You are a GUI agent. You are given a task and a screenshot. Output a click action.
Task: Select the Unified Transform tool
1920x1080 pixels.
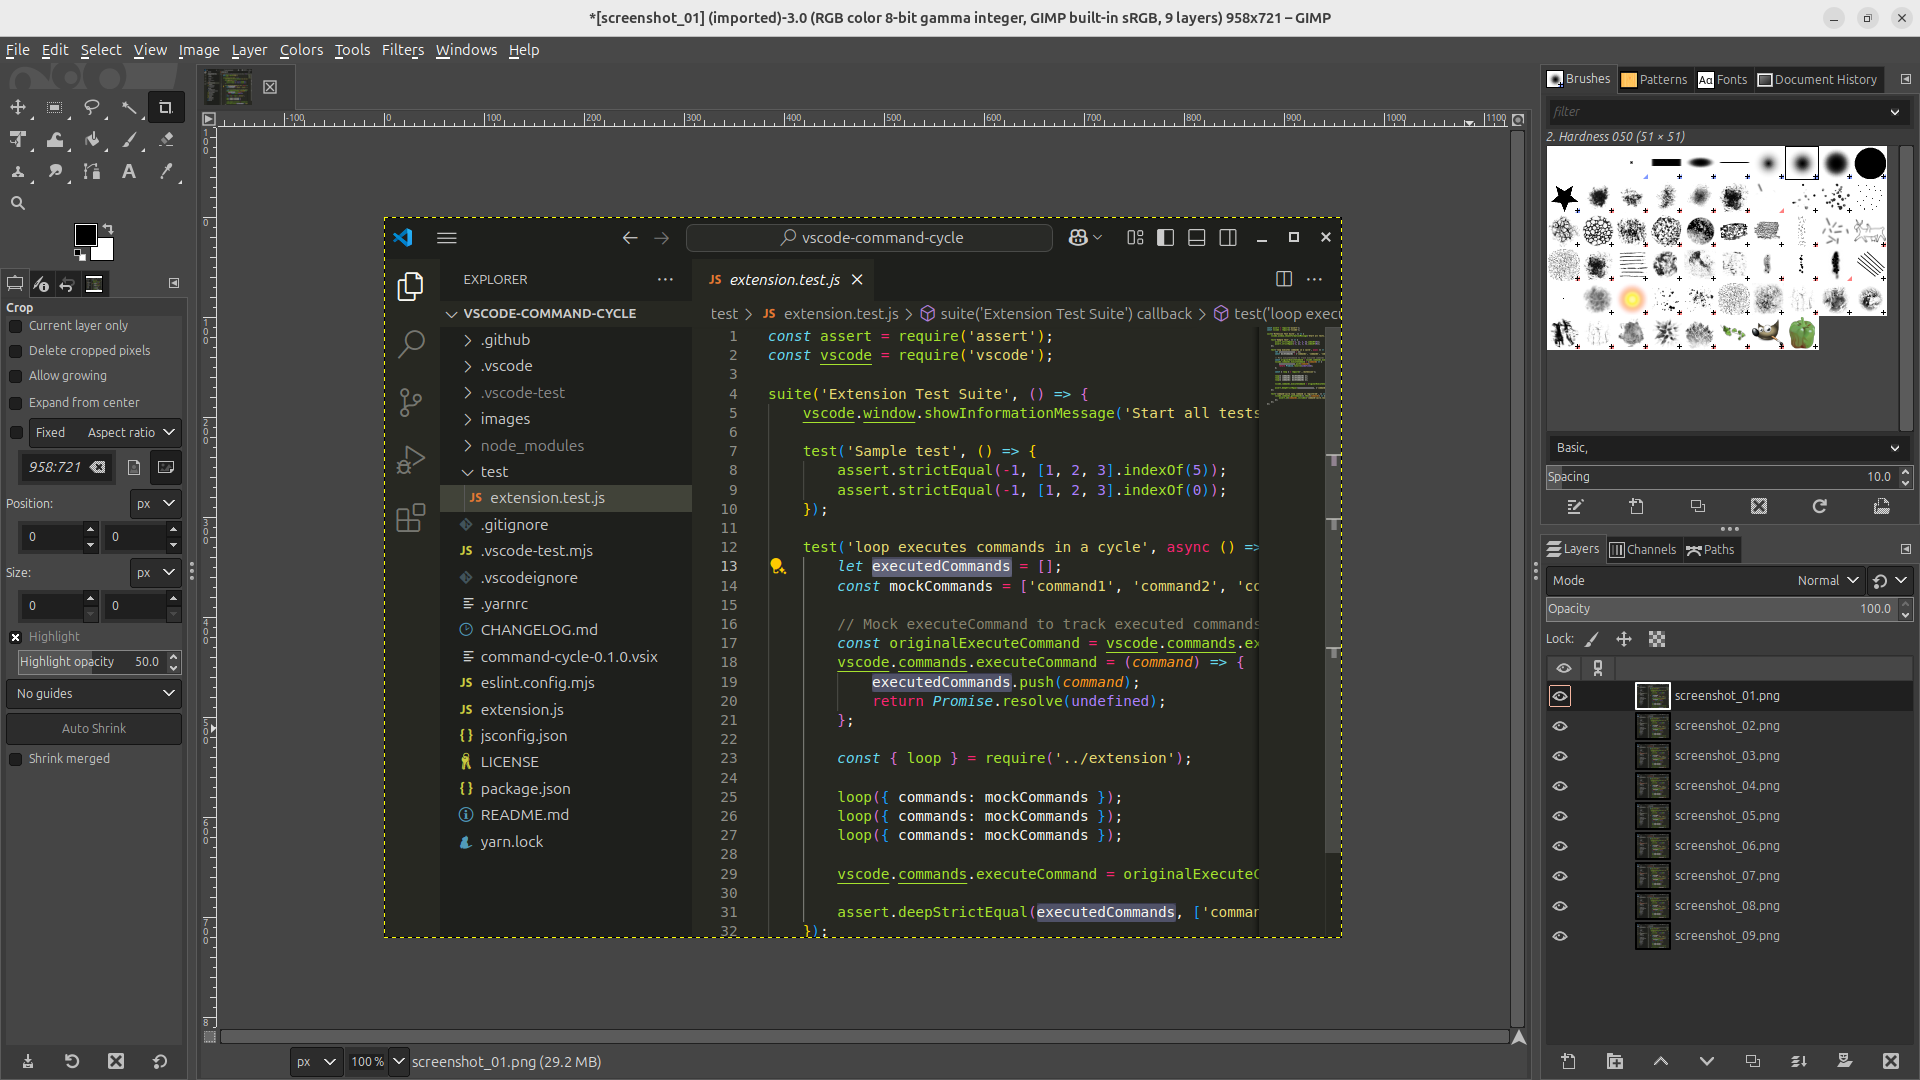tap(18, 140)
